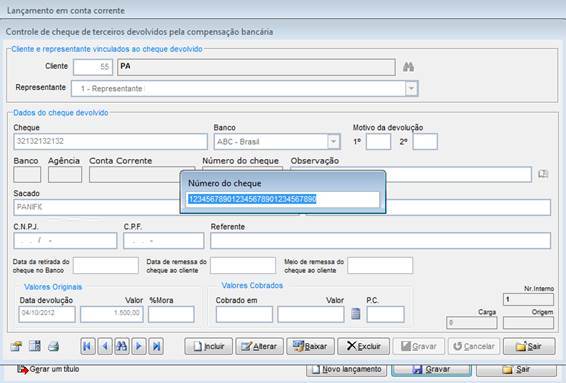The image size is (566, 383).
Task: Click the Data devolução field 04/10/2012
Action: tap(47, 314)
